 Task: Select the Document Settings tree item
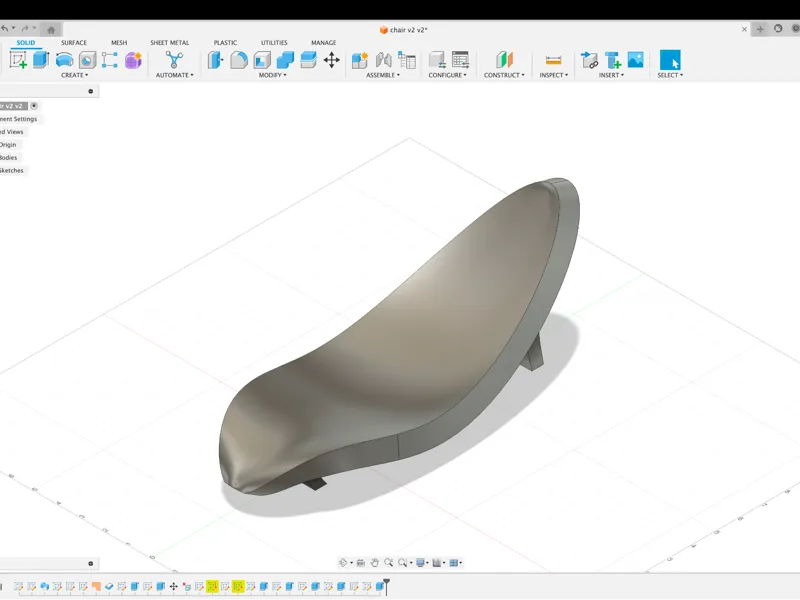[x=18, y=119]
